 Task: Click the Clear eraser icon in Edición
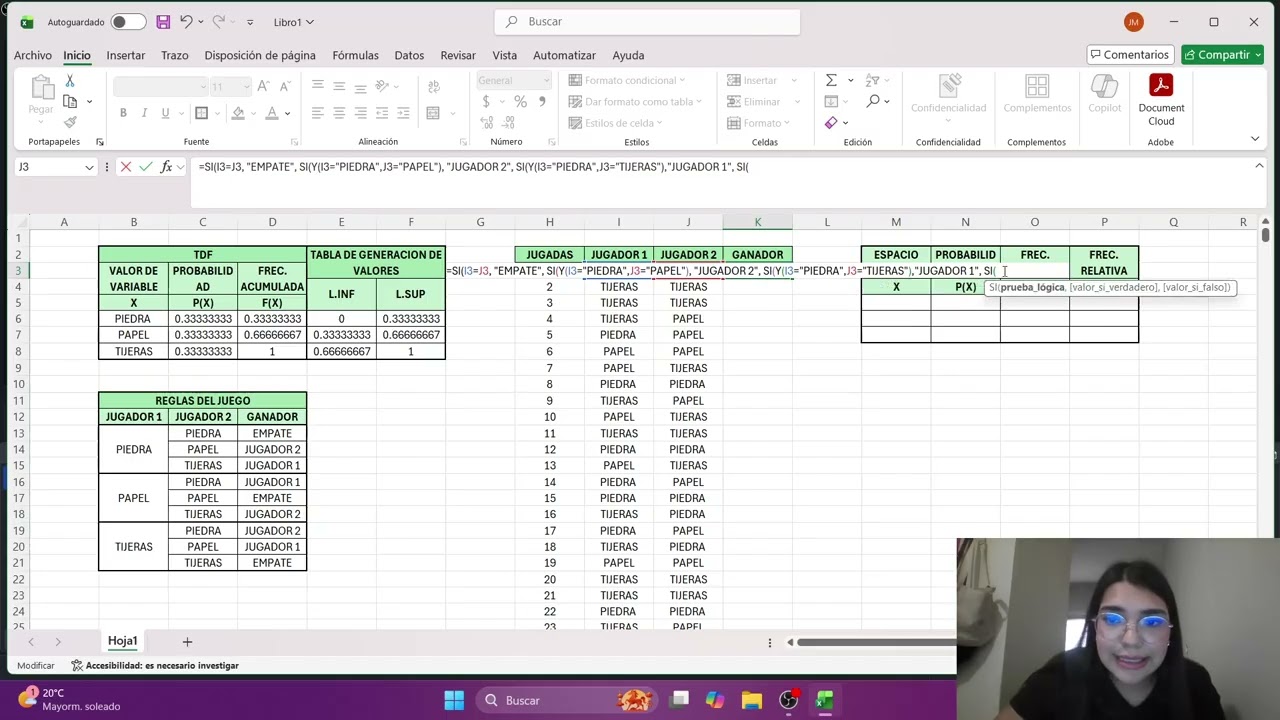tap(831, 123)
